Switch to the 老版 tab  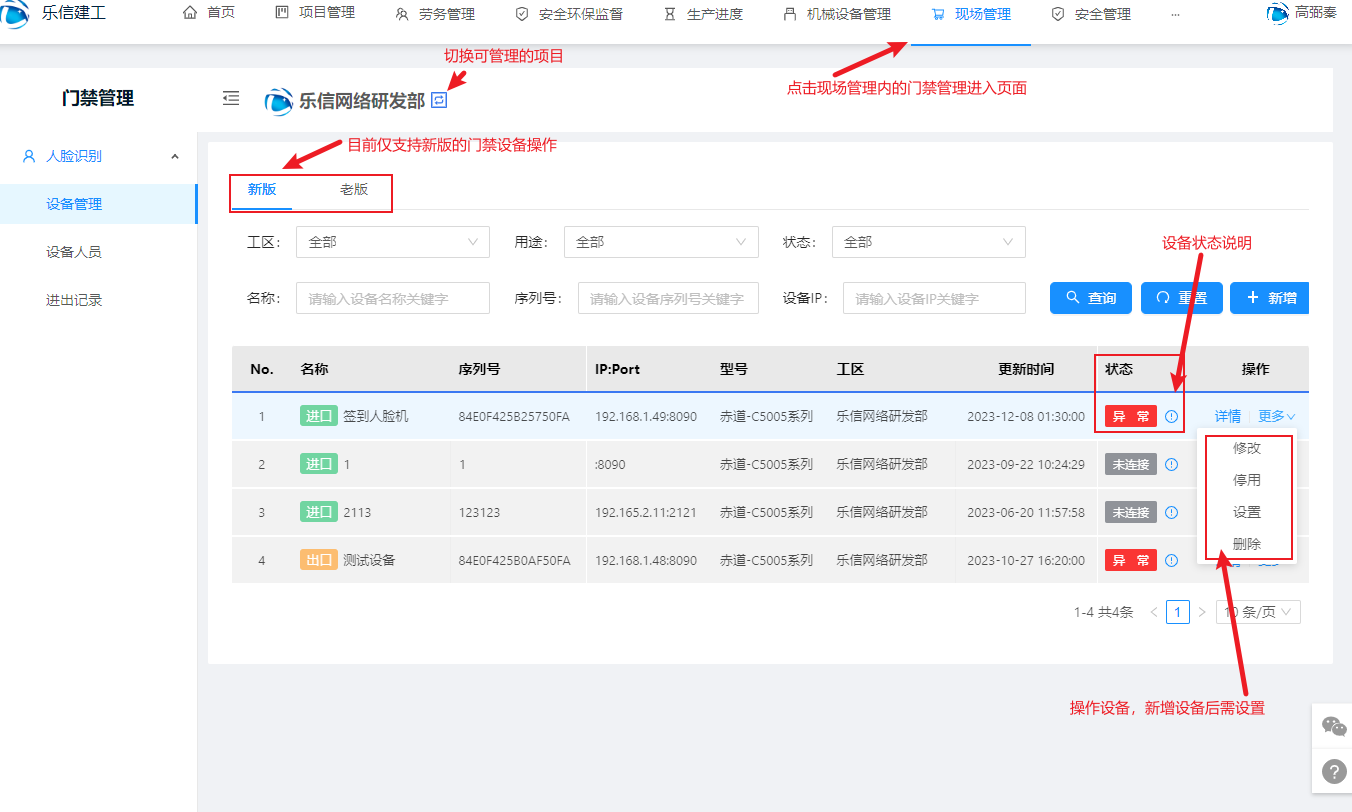pos(353,190)
